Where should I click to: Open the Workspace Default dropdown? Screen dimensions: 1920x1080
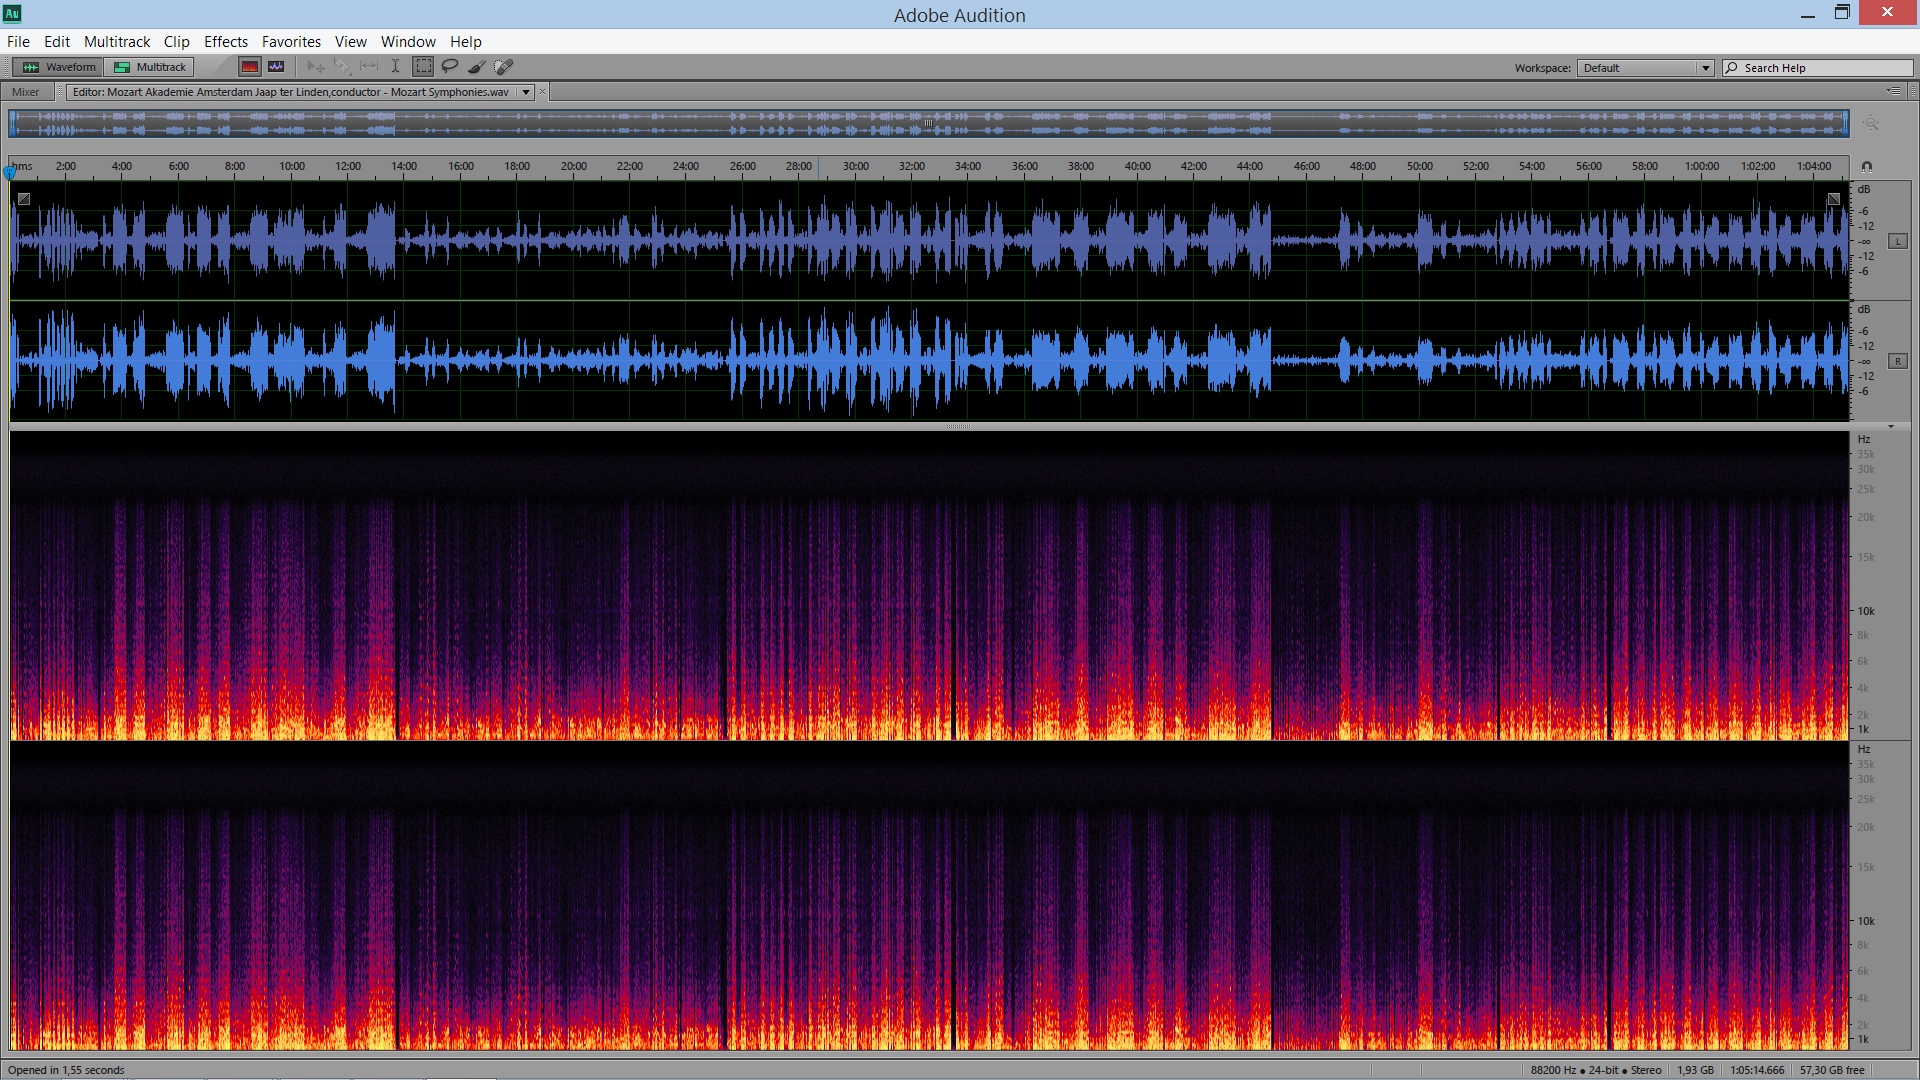[x=1645, y=68]
